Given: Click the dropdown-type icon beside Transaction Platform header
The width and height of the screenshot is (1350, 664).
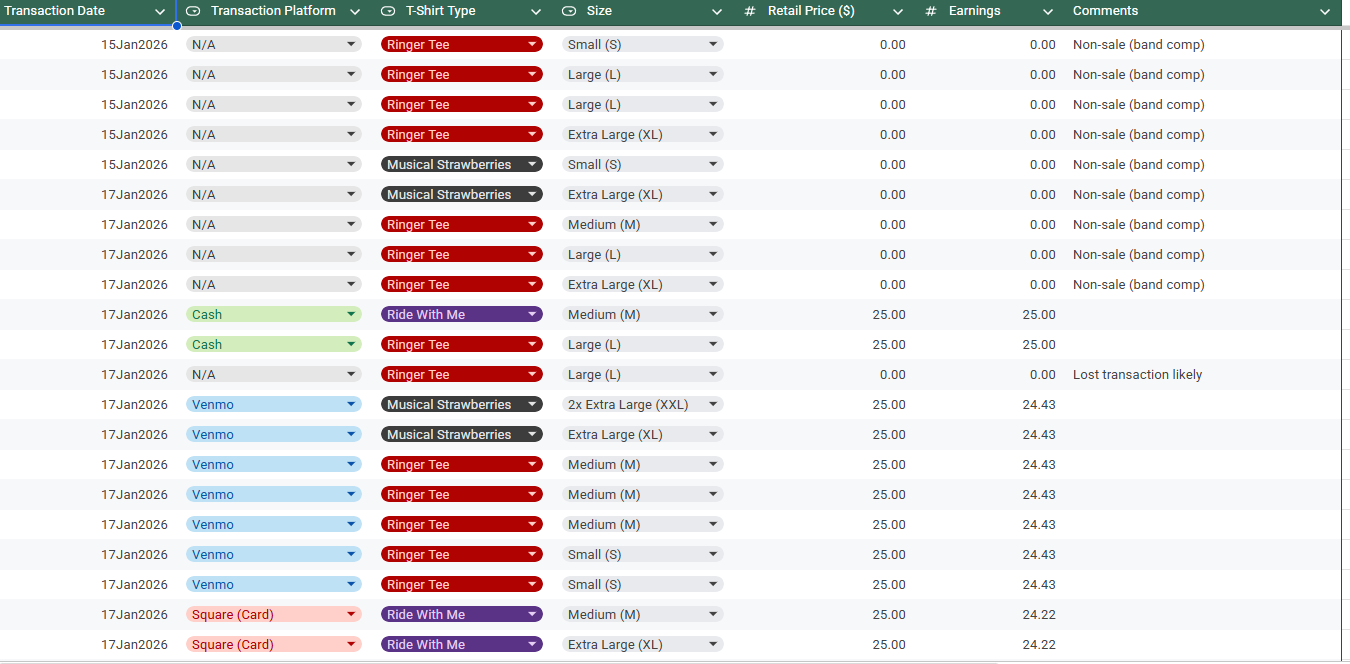Looking at the screenshot, I should (x=194, y=11).
